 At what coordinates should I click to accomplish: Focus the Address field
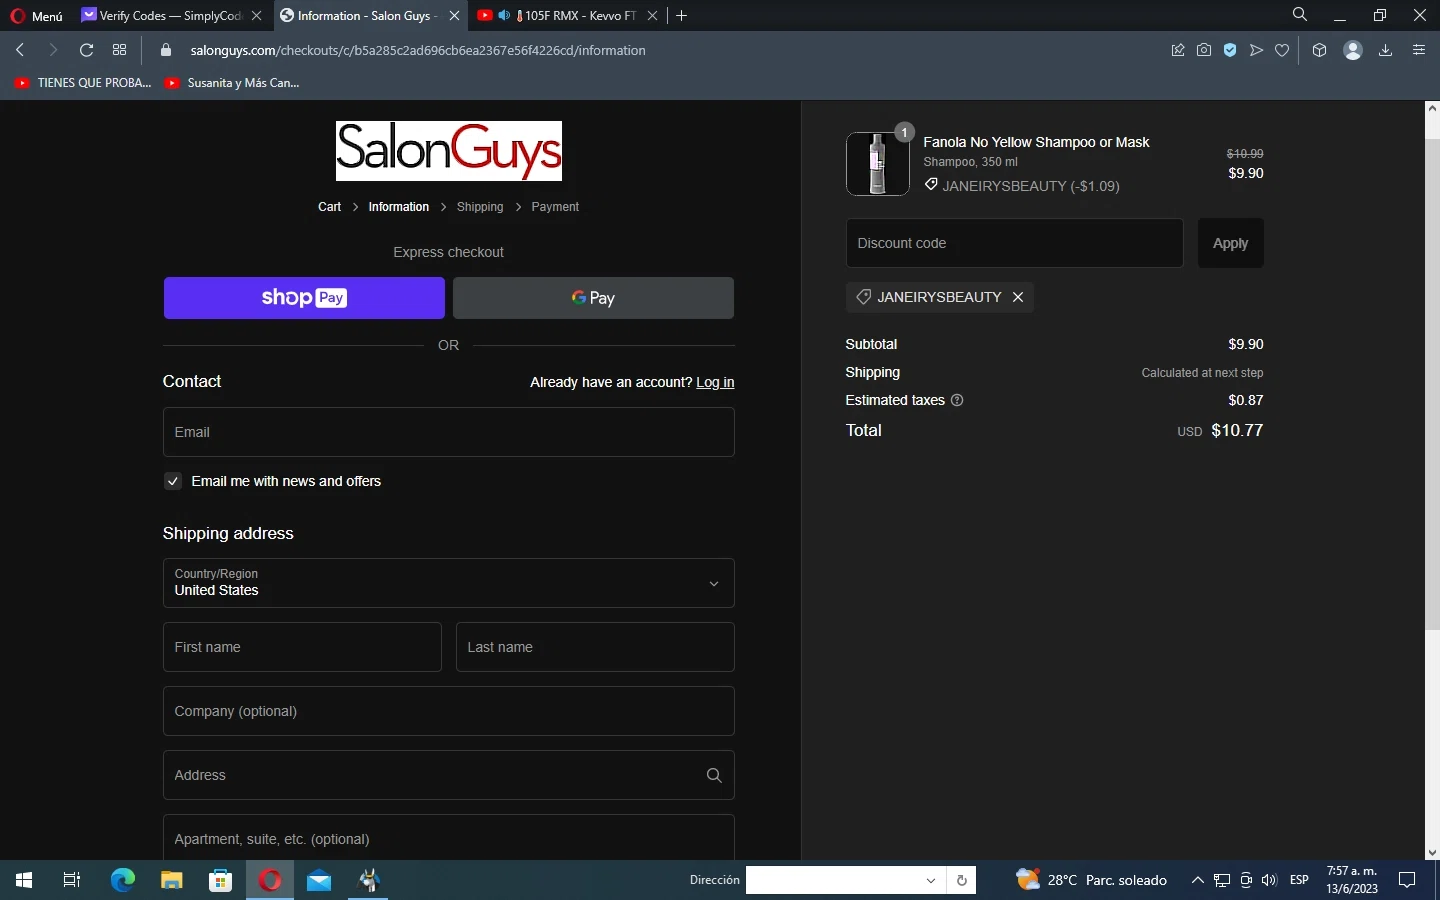tap(449, 775)
